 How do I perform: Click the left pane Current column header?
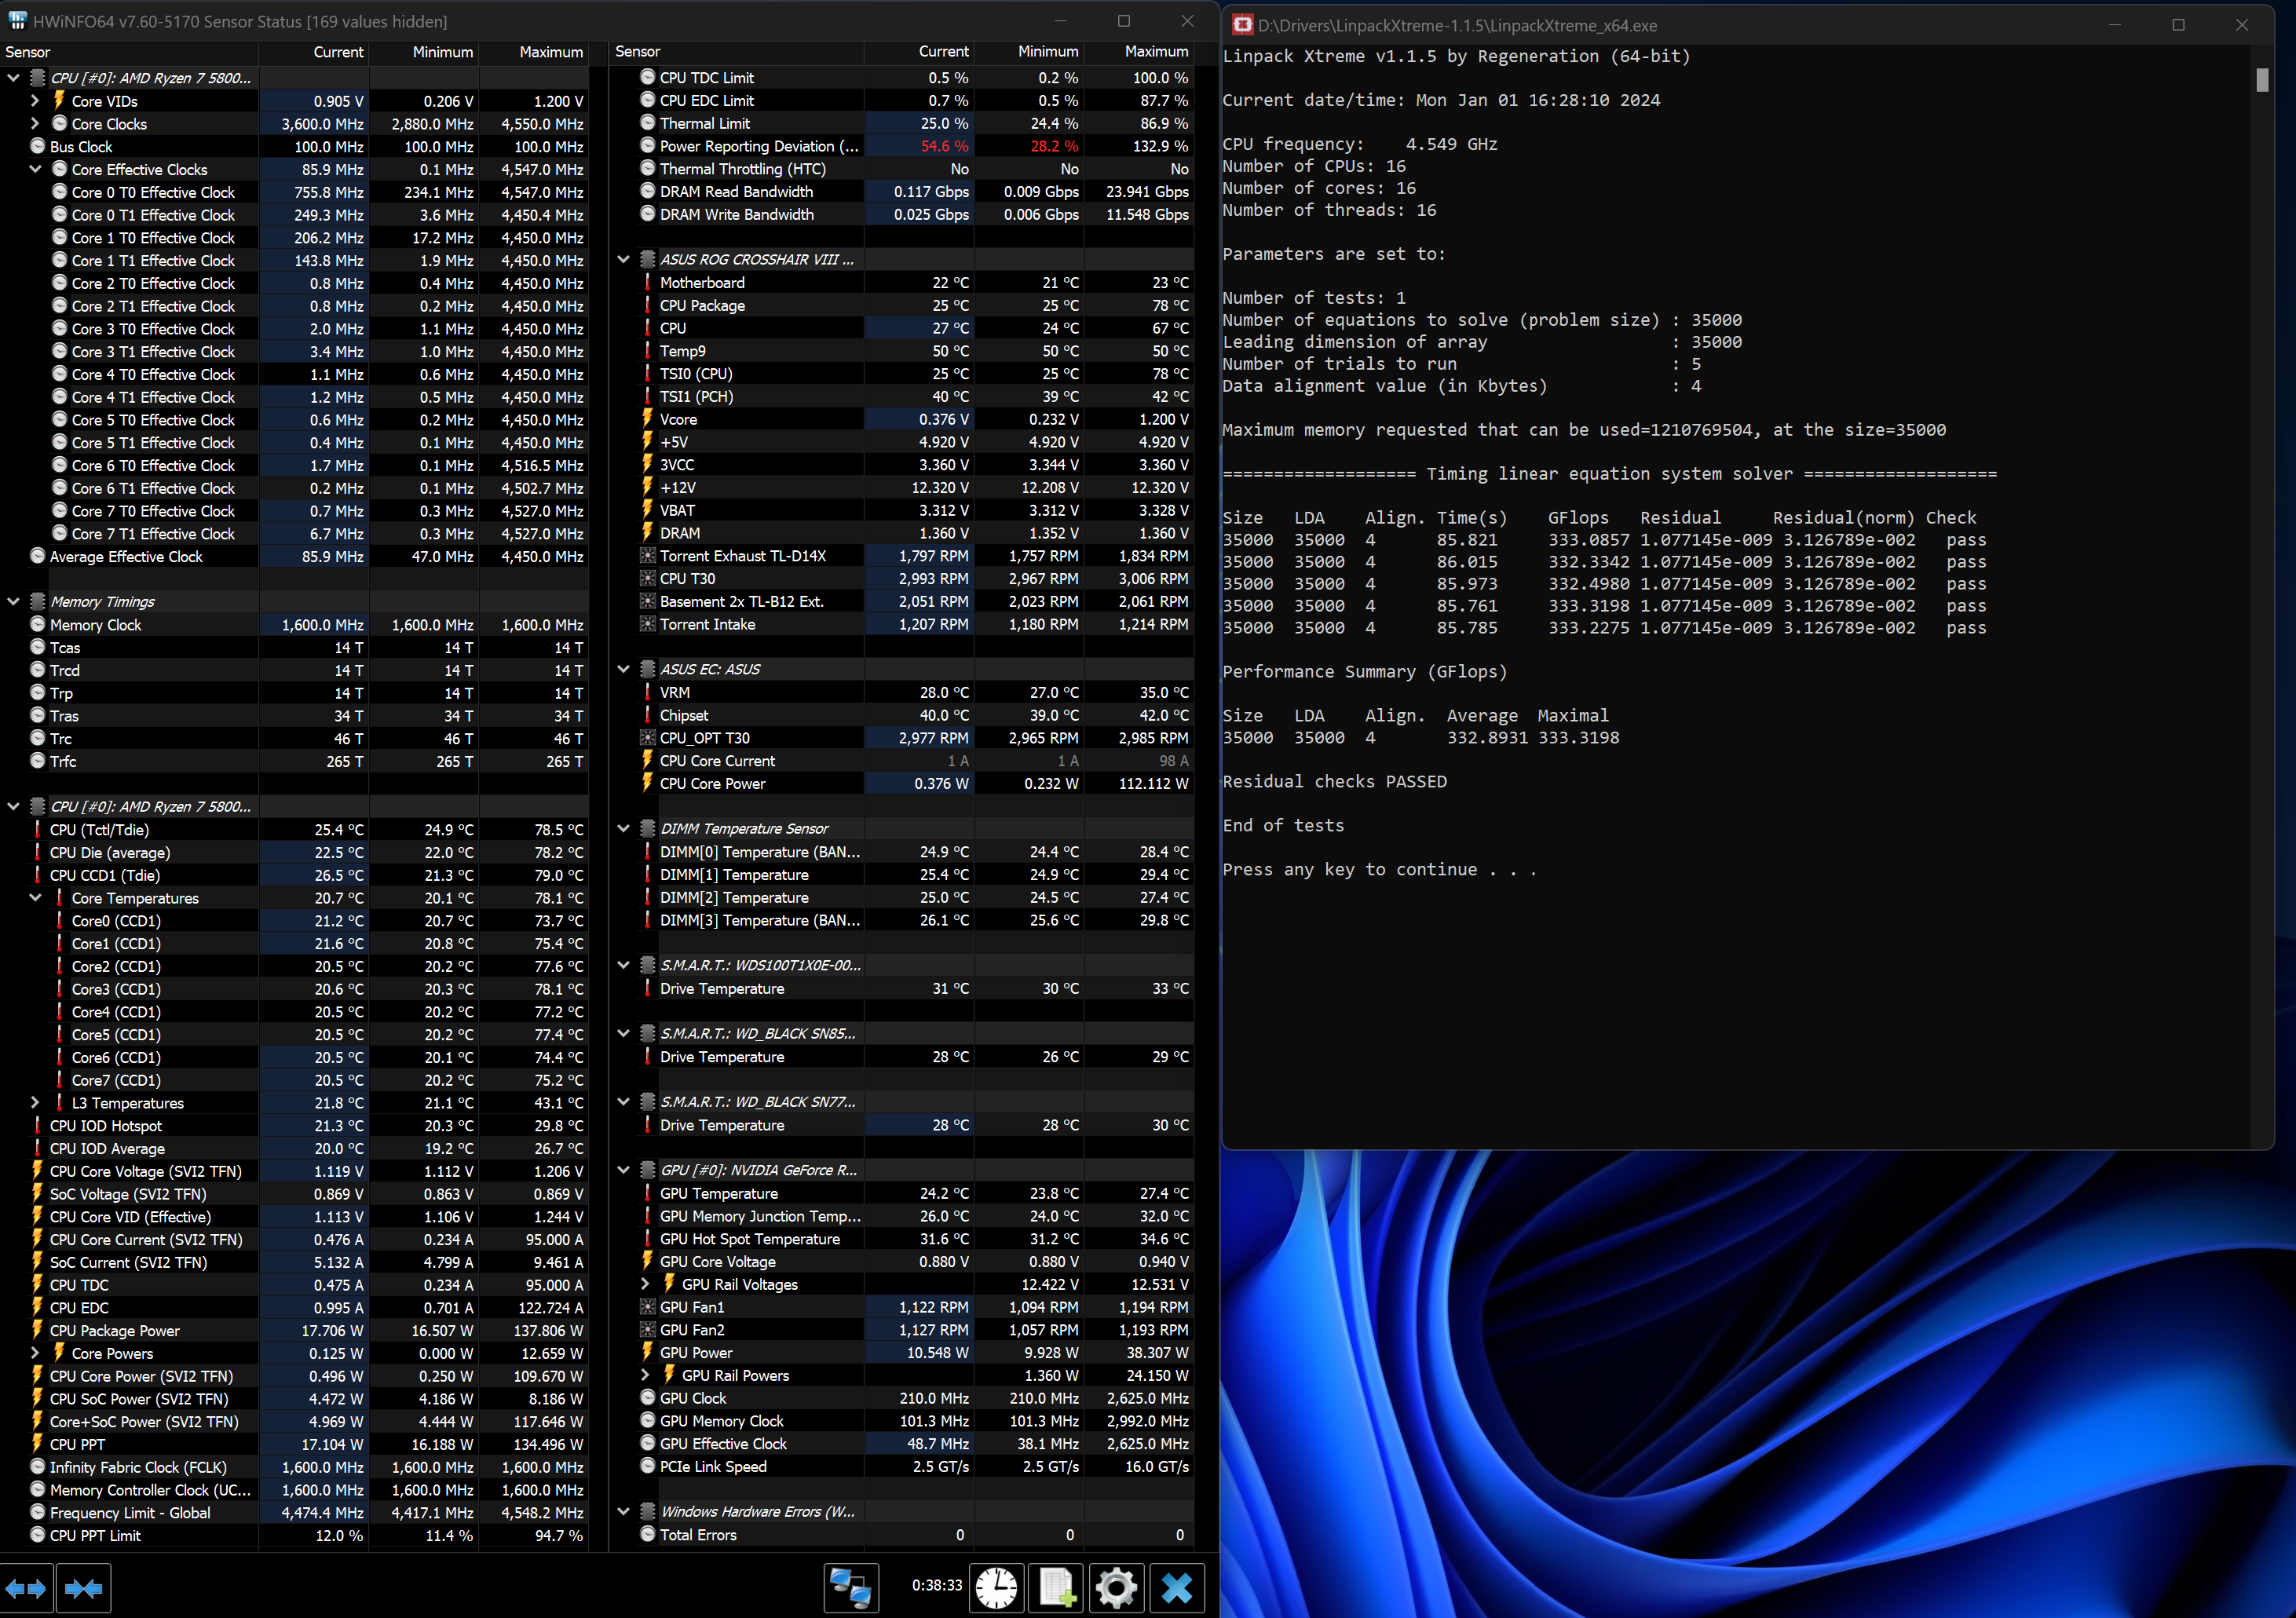314,52
